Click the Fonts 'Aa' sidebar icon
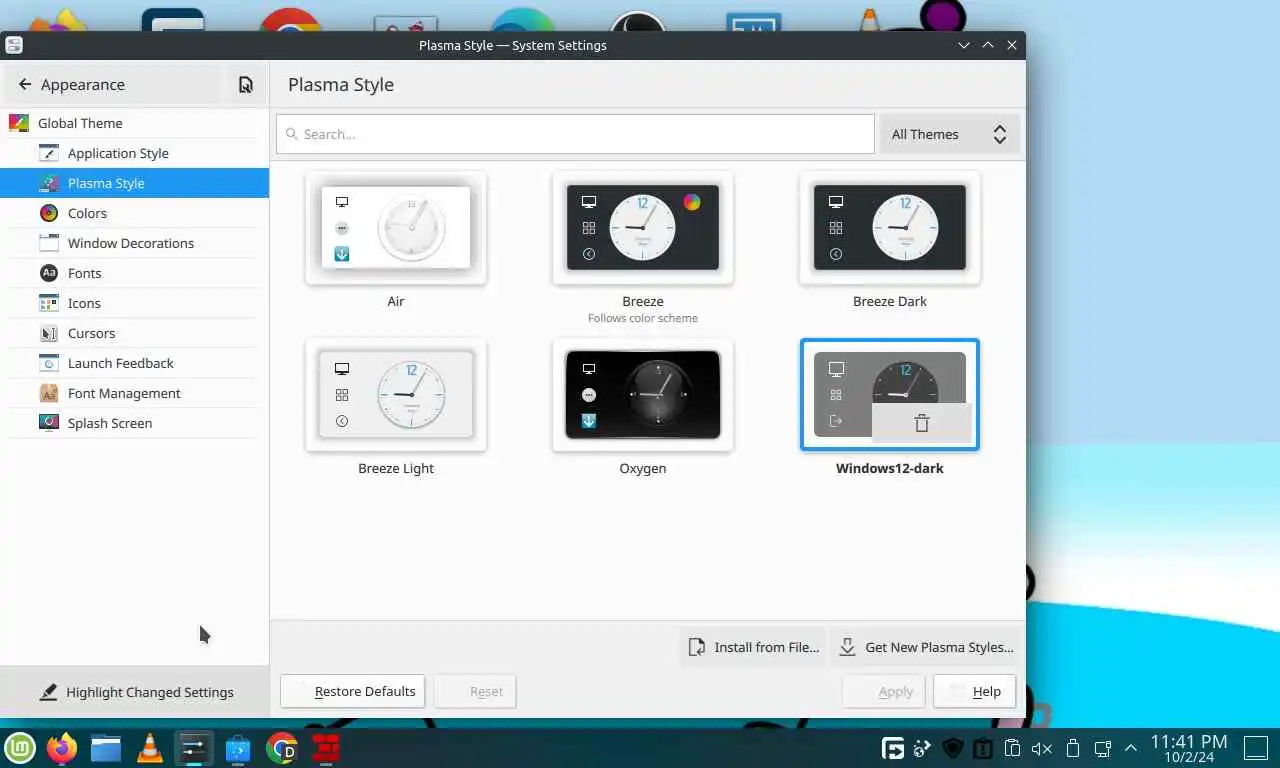This screenshot has height=768, width=1280. [x=49, y=273]
